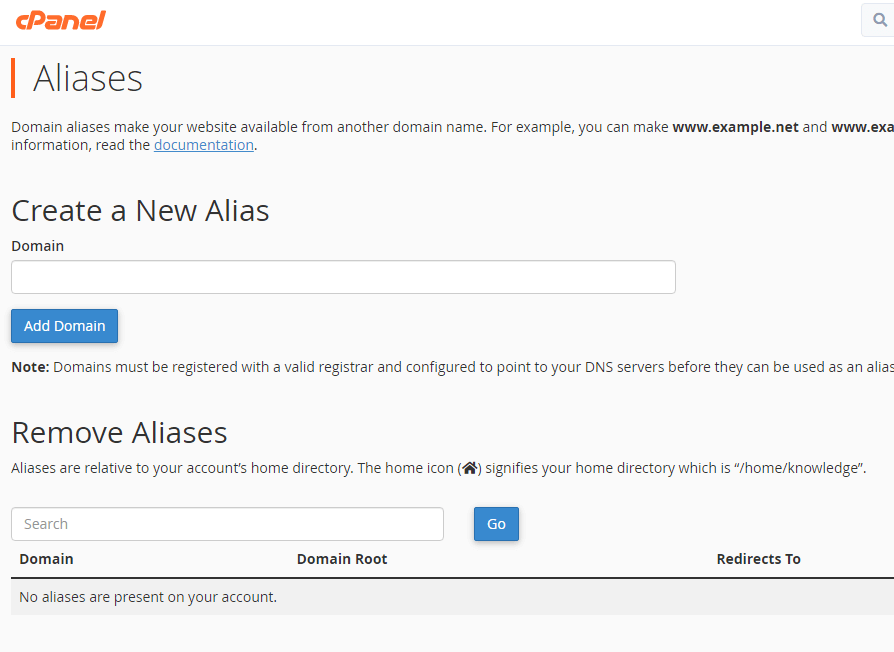Click the Add Domain button
The image size is (894, 652).
64,325
